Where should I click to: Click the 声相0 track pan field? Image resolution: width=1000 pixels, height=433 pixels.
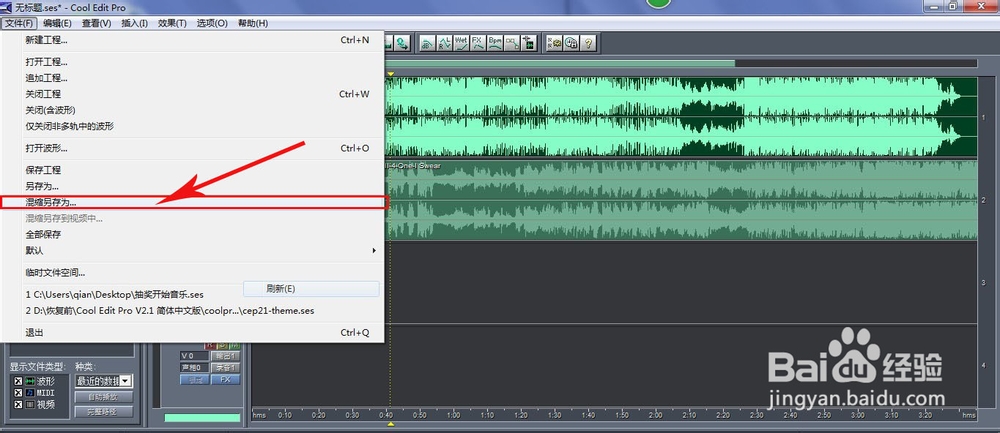tap(194, 367)
